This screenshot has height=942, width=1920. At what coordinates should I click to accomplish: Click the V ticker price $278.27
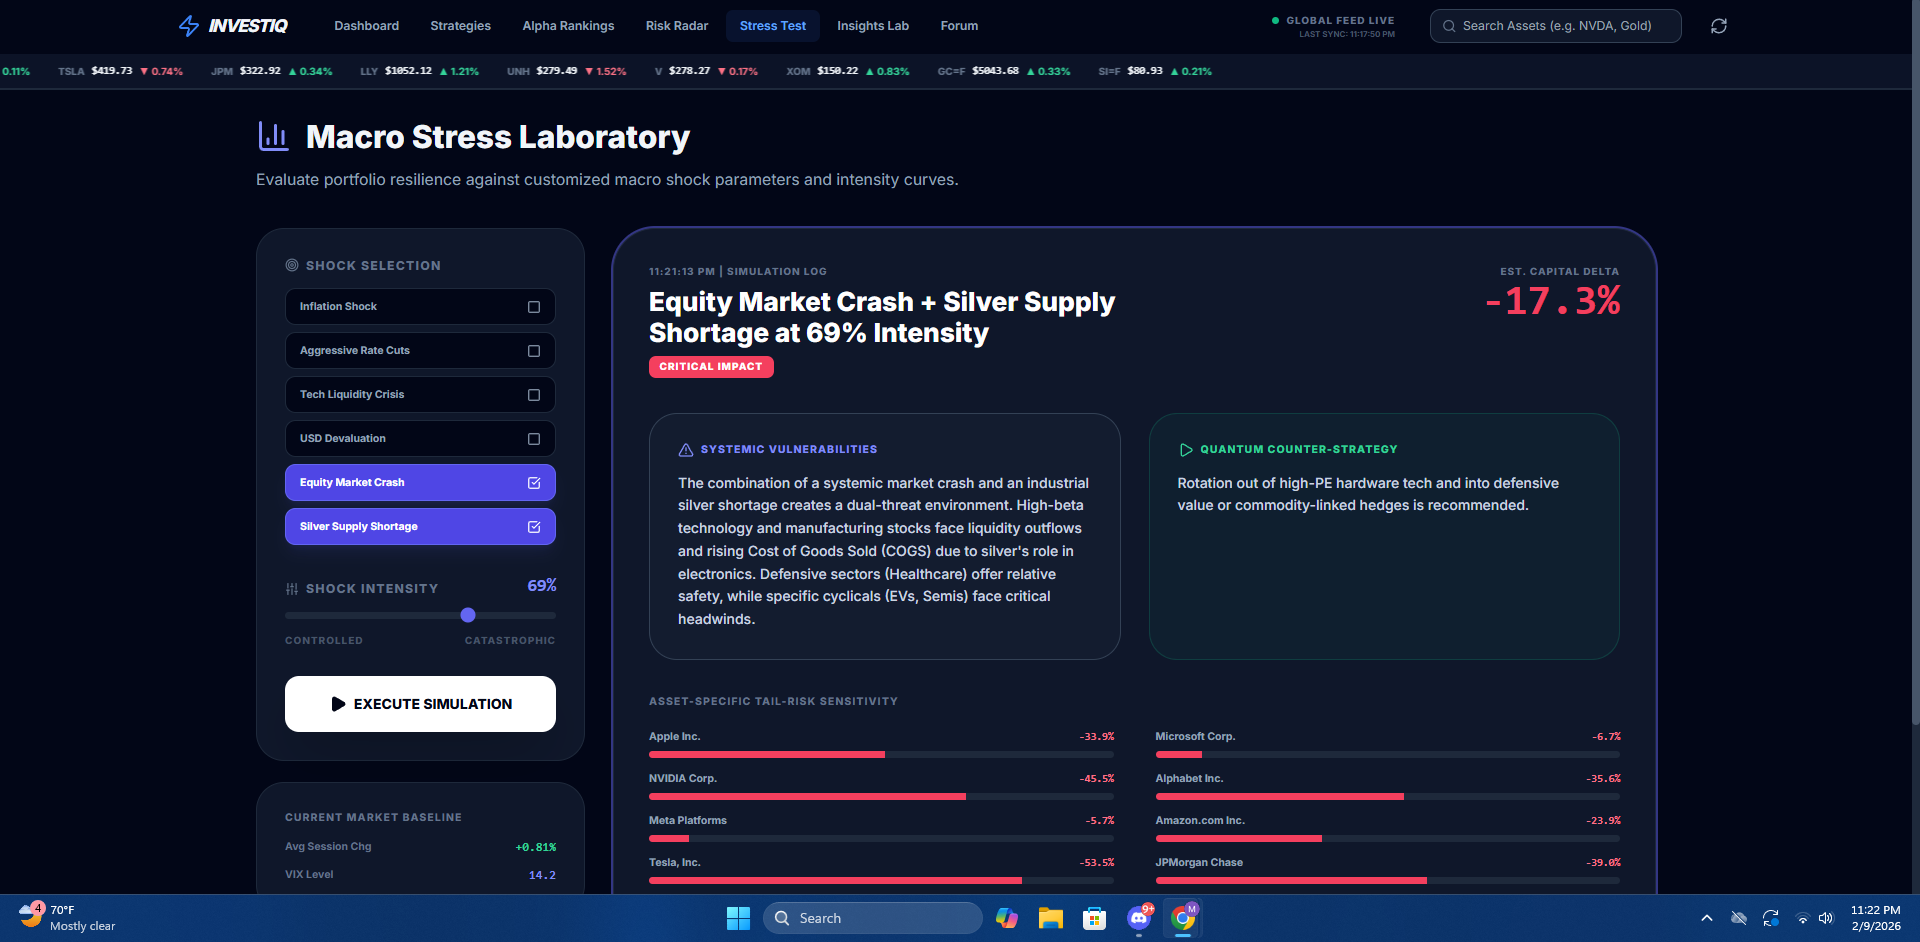tap(689, 71)
